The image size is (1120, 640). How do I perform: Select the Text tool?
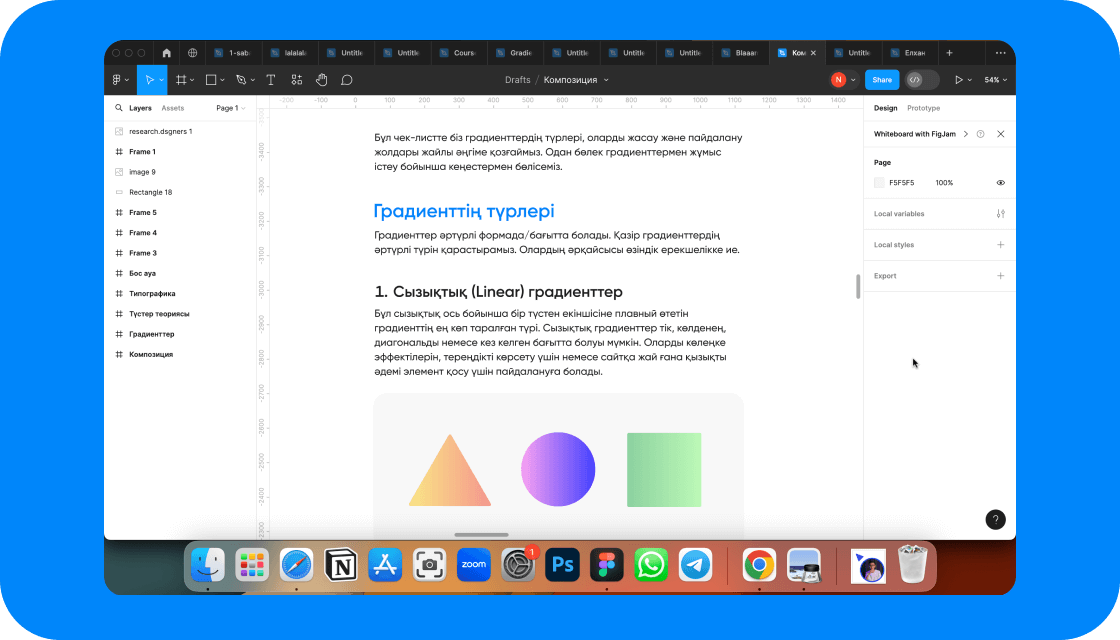[x=270, y=80]
